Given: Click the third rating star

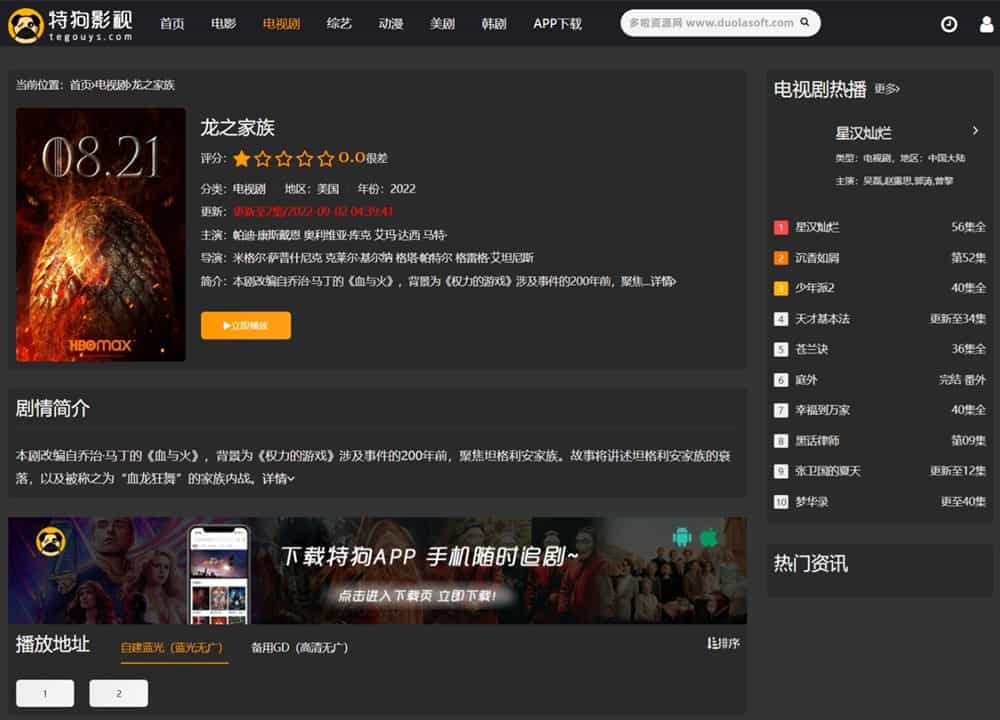Looking at the screenshot, I should point(283,158).
